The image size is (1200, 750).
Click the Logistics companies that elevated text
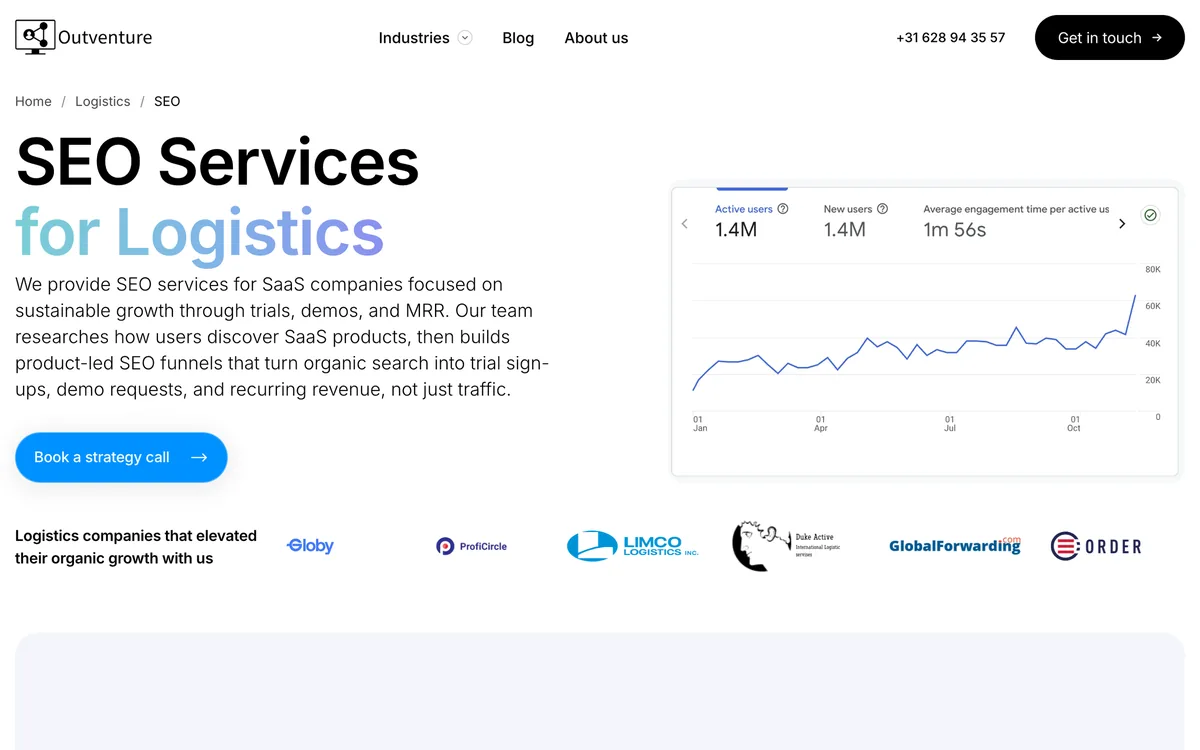coord(136,547)
